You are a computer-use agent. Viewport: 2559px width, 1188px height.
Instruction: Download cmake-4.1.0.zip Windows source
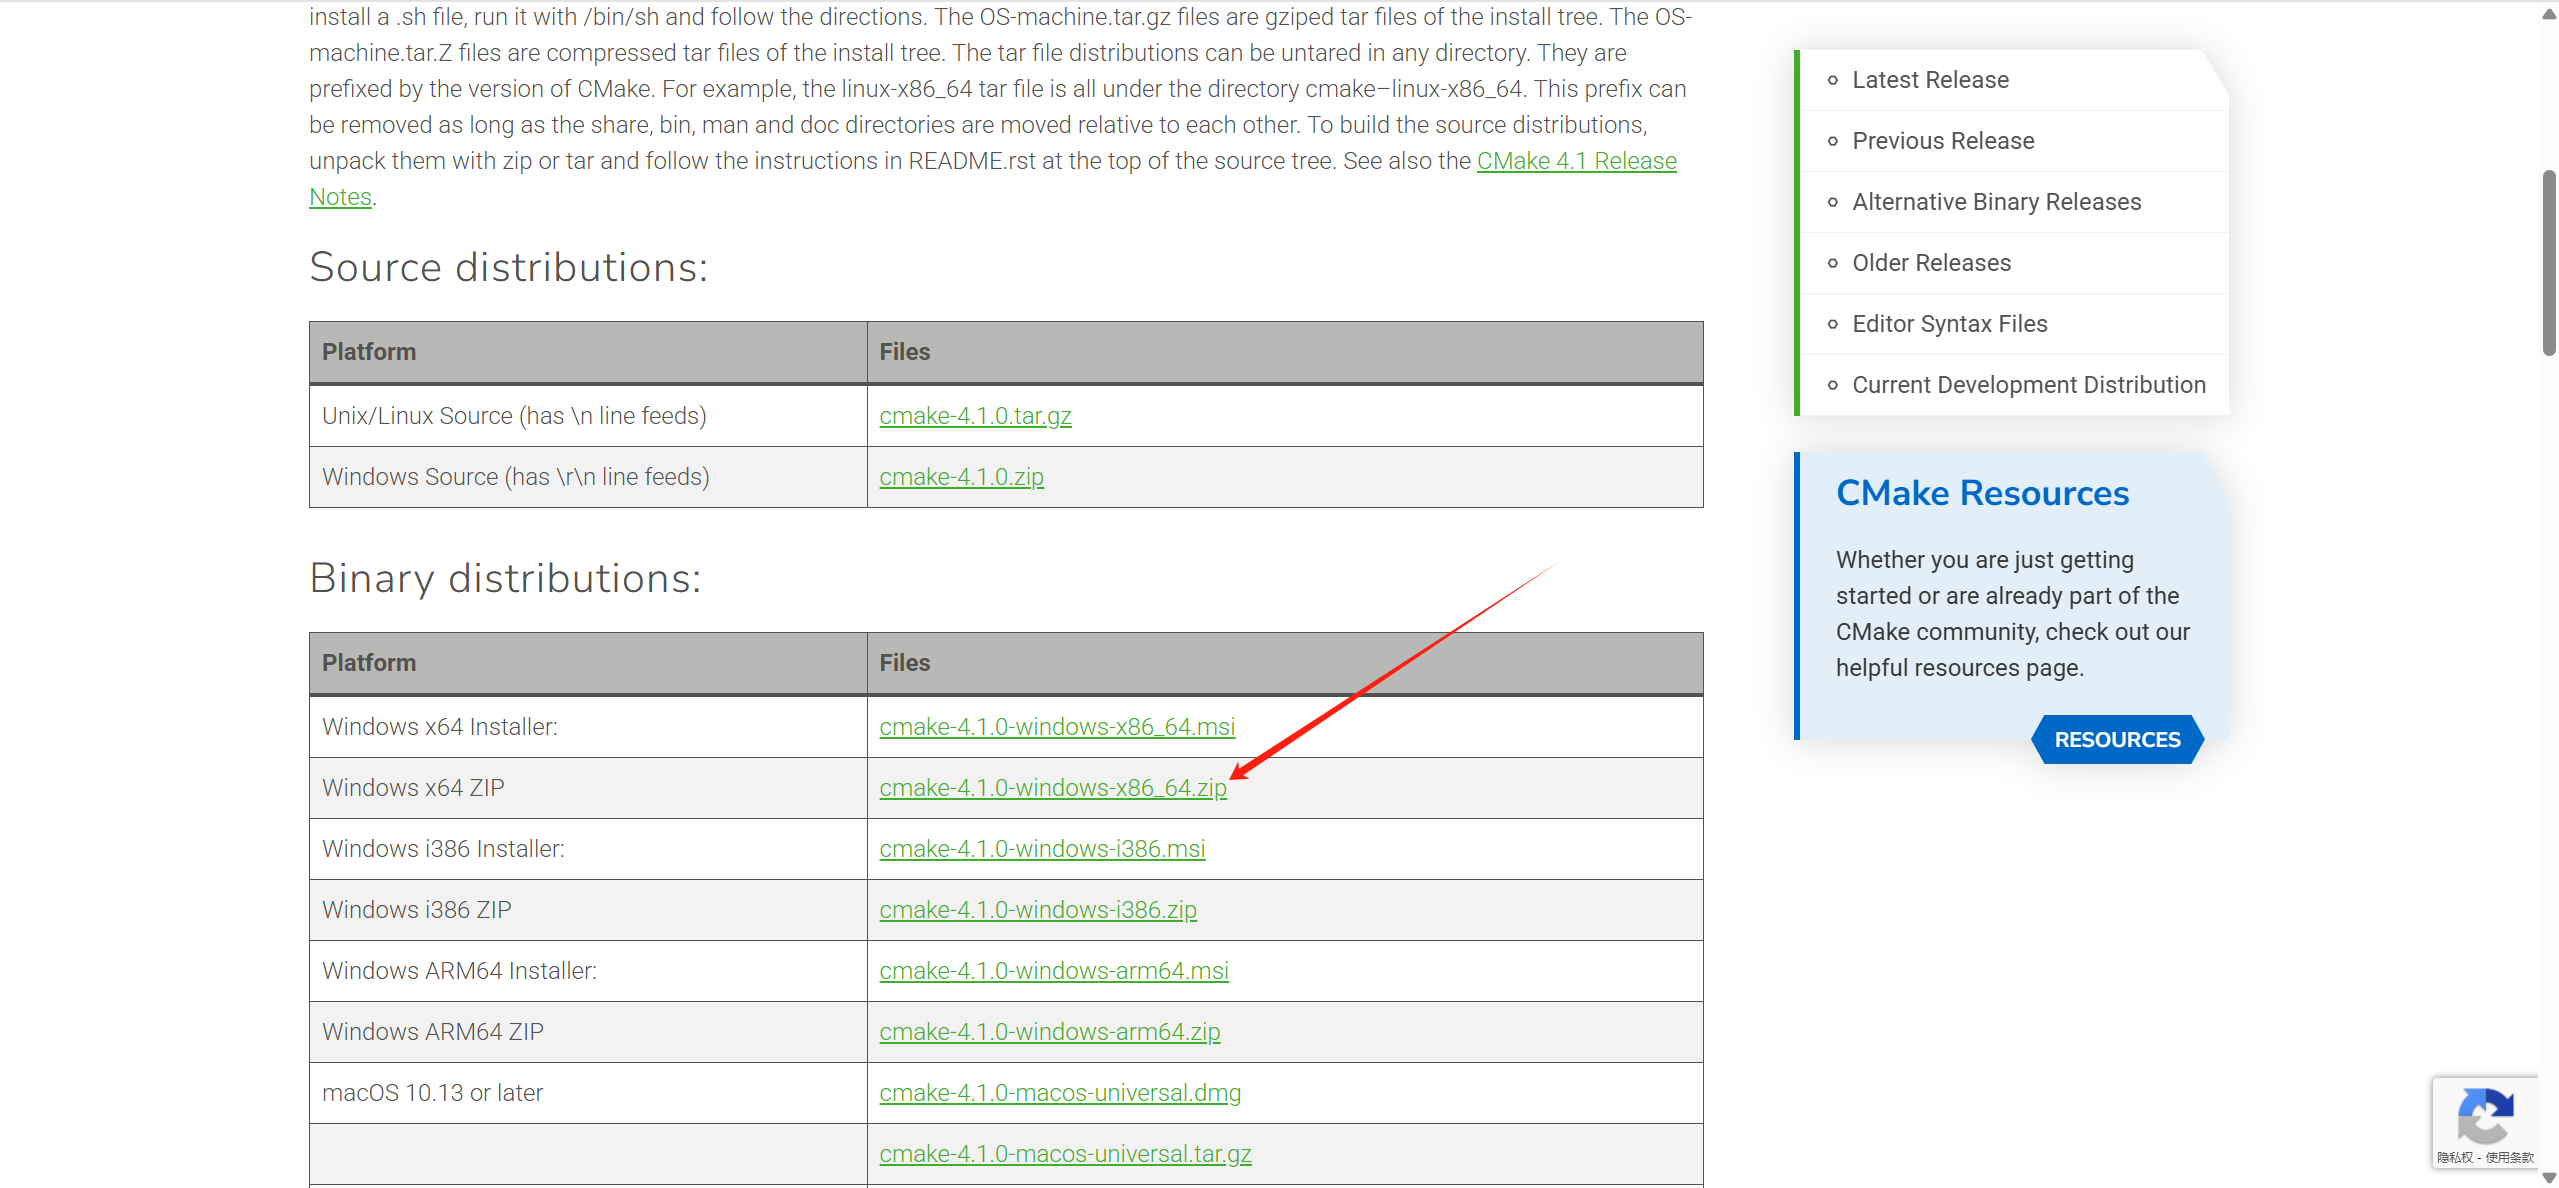tap(961, 477)
